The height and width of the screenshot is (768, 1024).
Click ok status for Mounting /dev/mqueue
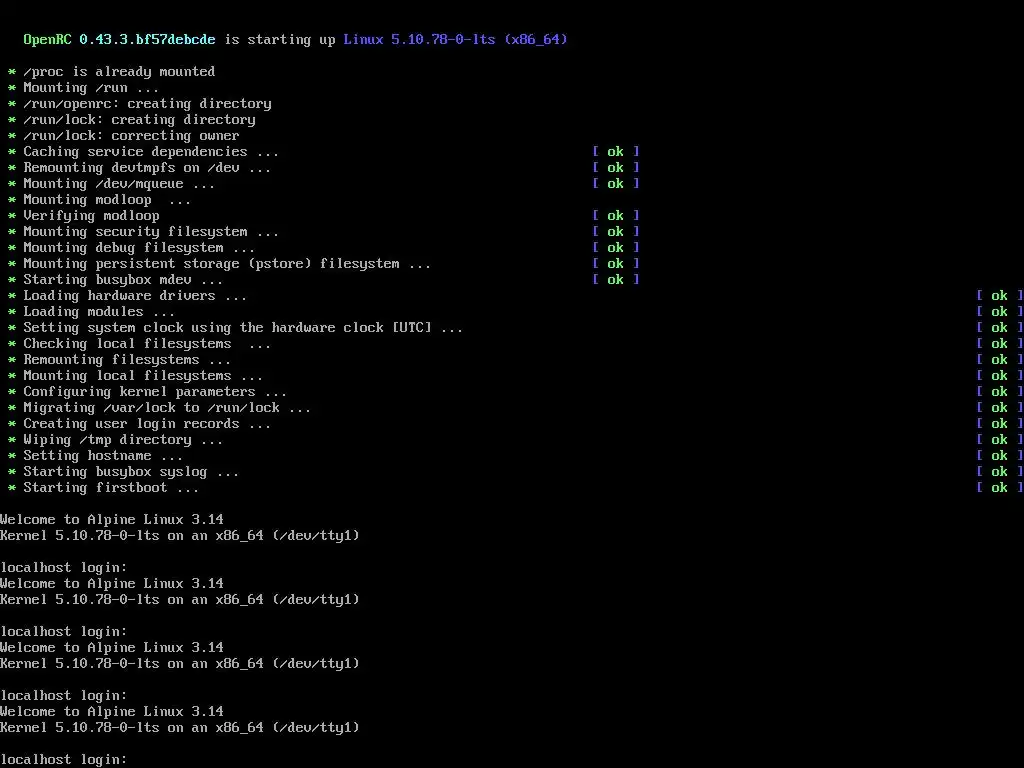tap(616, 184)
